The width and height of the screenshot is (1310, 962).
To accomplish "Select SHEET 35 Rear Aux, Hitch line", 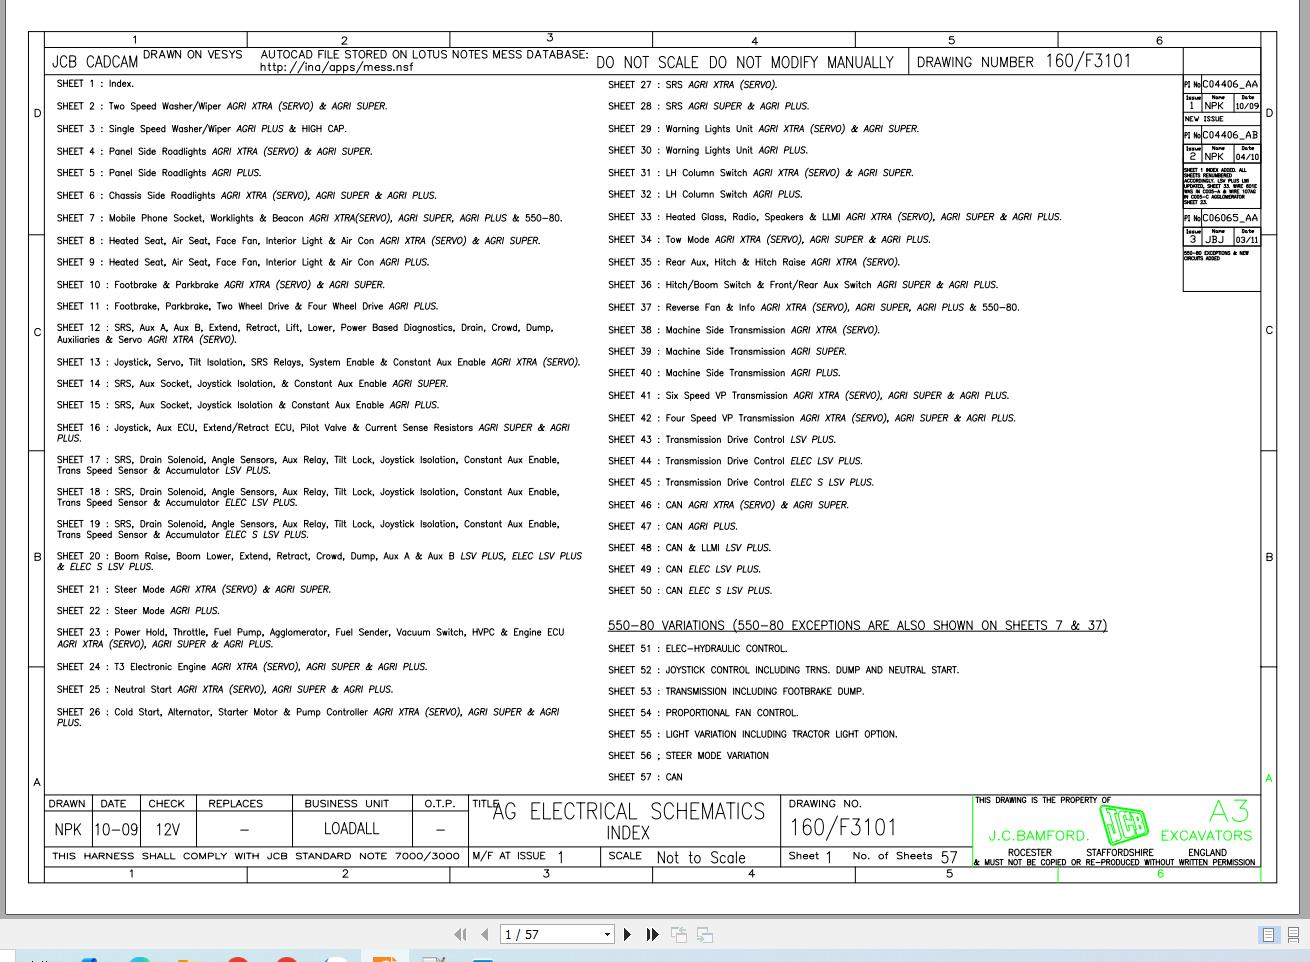I will click(754, 263).
